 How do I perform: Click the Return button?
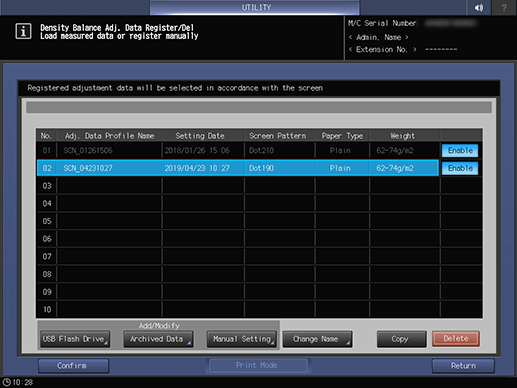[x=463, y=366]
